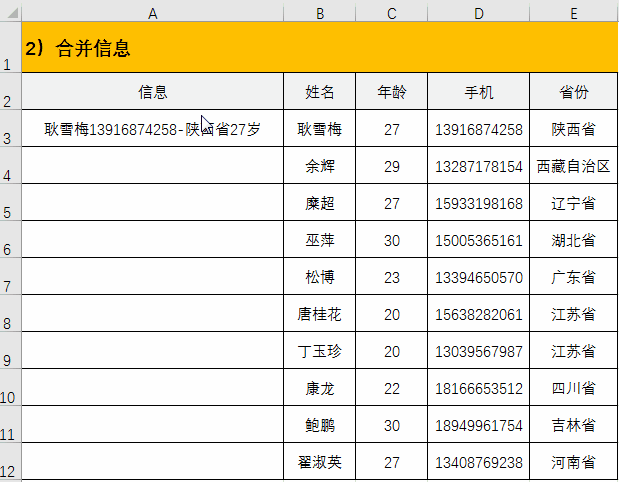The width and height of the screenshot is (619, 482).
Task: Click the '姓名' header cell
Action: 319,91
